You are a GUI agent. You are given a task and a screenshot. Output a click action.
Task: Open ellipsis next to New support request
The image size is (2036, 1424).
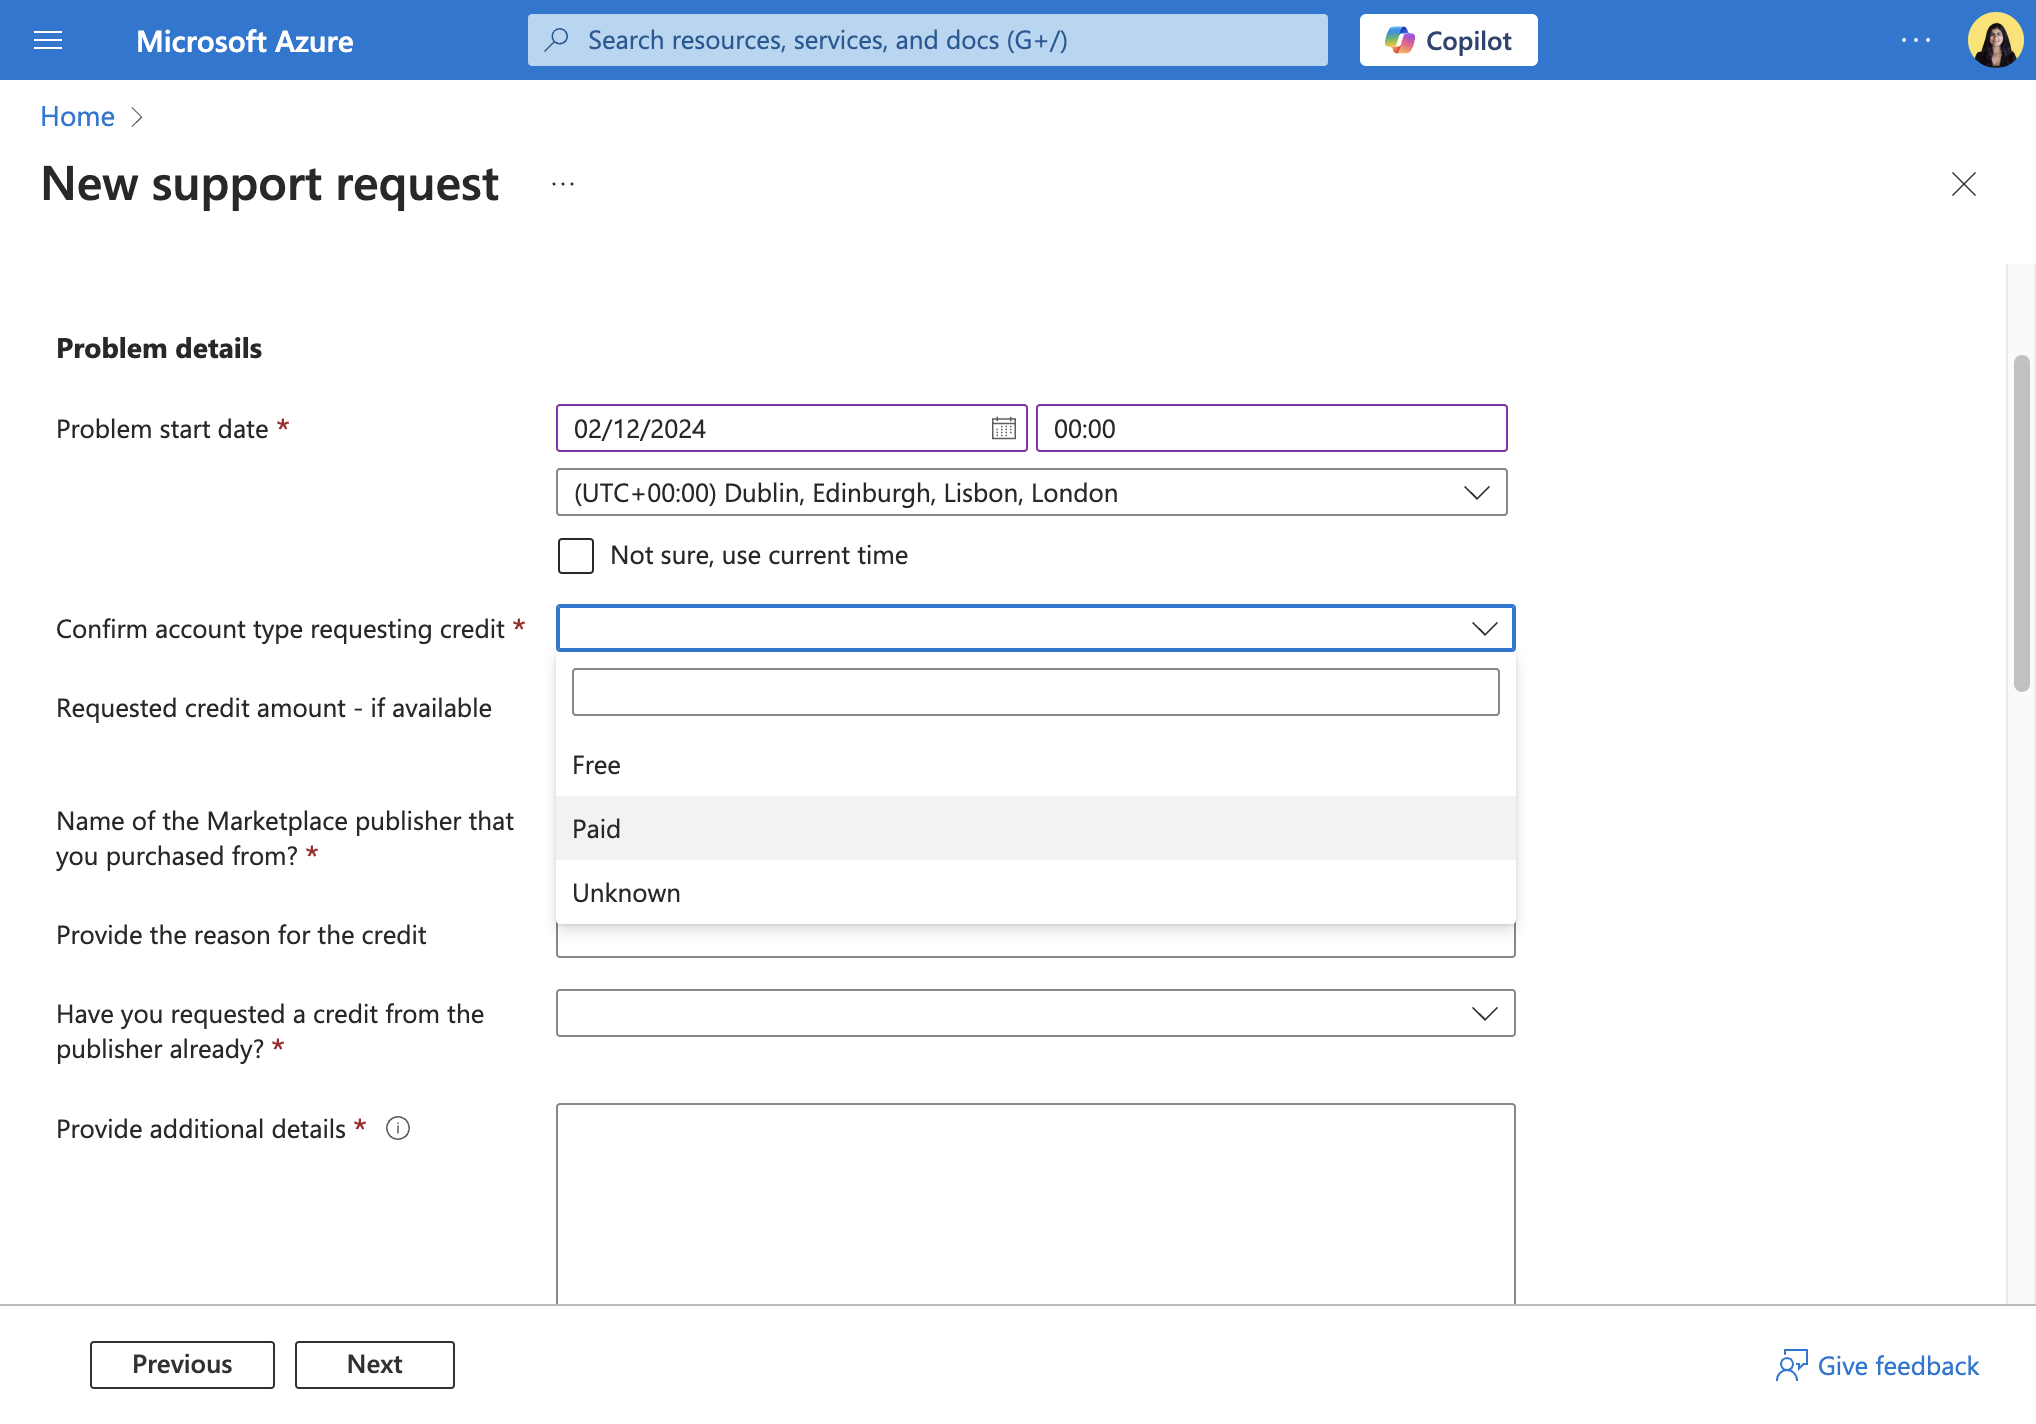[563, 184]
